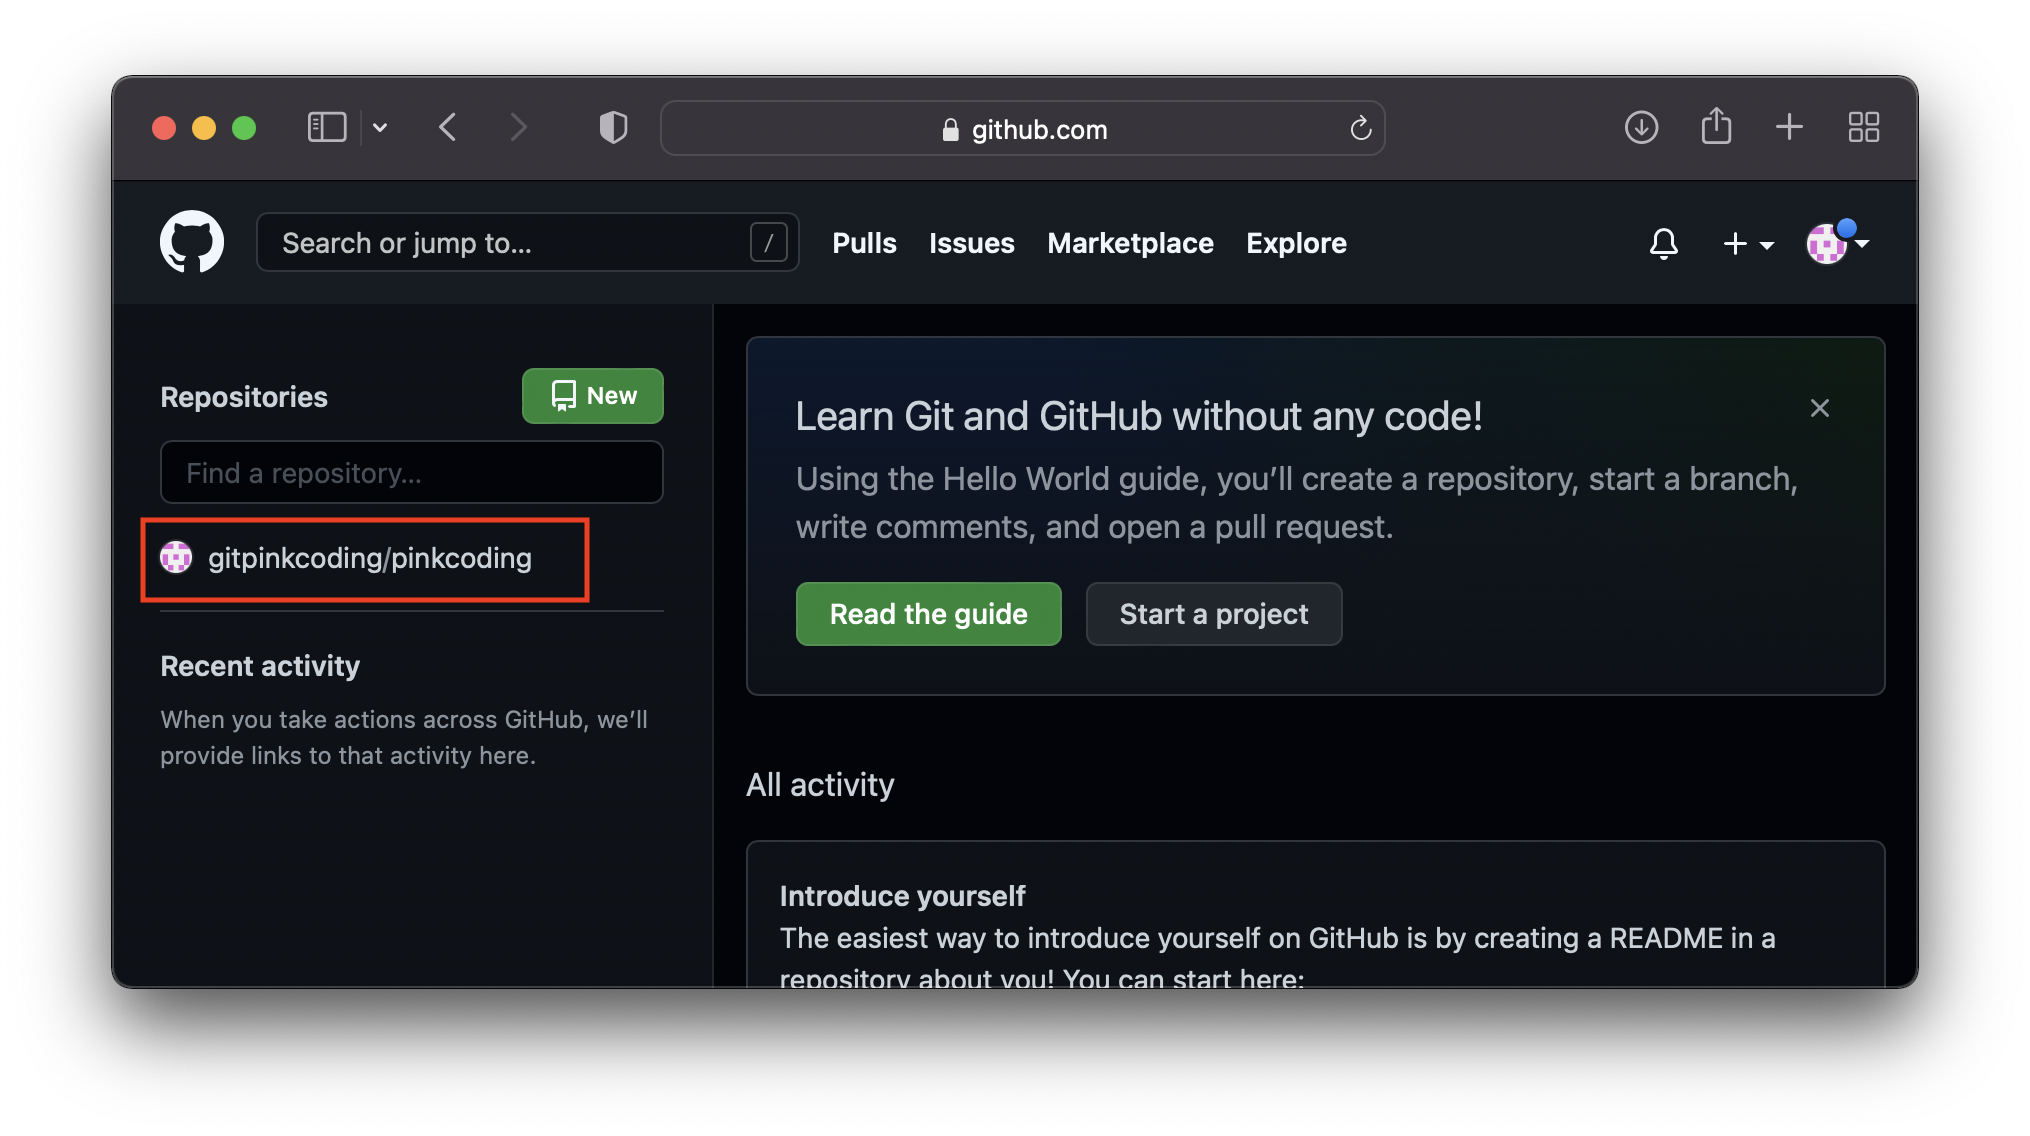The height and width of the screenshot is (1136, 2030).
Task: Click the Start a project button
Action: (1213, 613)
